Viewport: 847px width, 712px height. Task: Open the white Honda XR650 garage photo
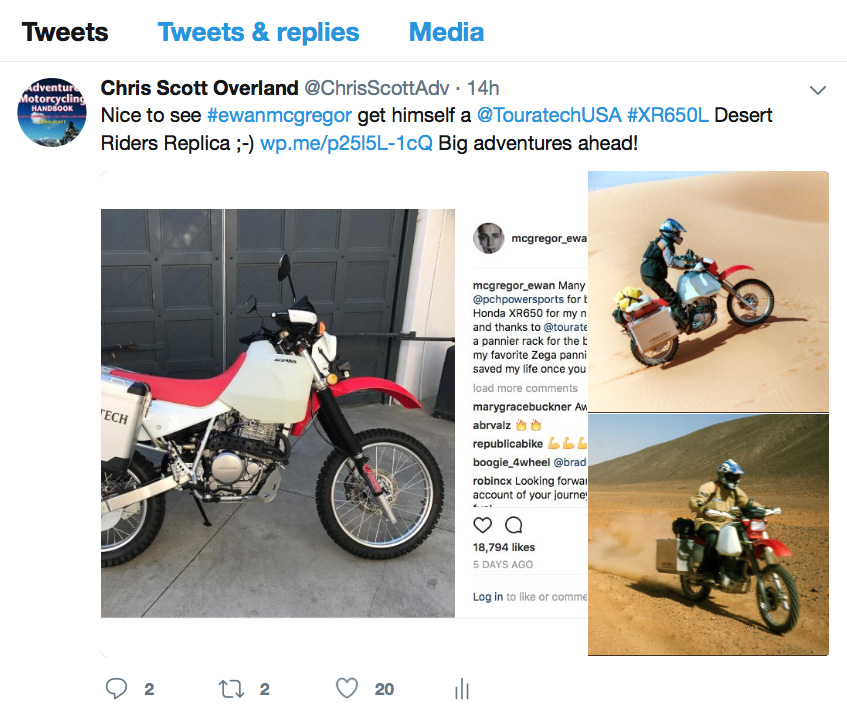tap(277, 412)
